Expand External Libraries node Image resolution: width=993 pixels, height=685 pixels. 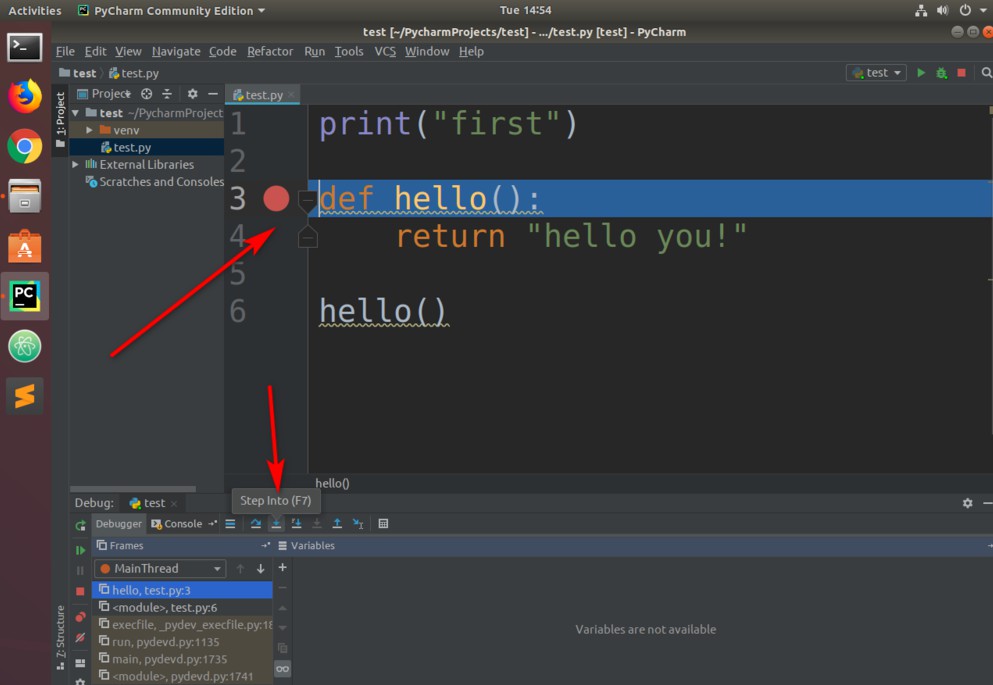click(x=75, y=164)
